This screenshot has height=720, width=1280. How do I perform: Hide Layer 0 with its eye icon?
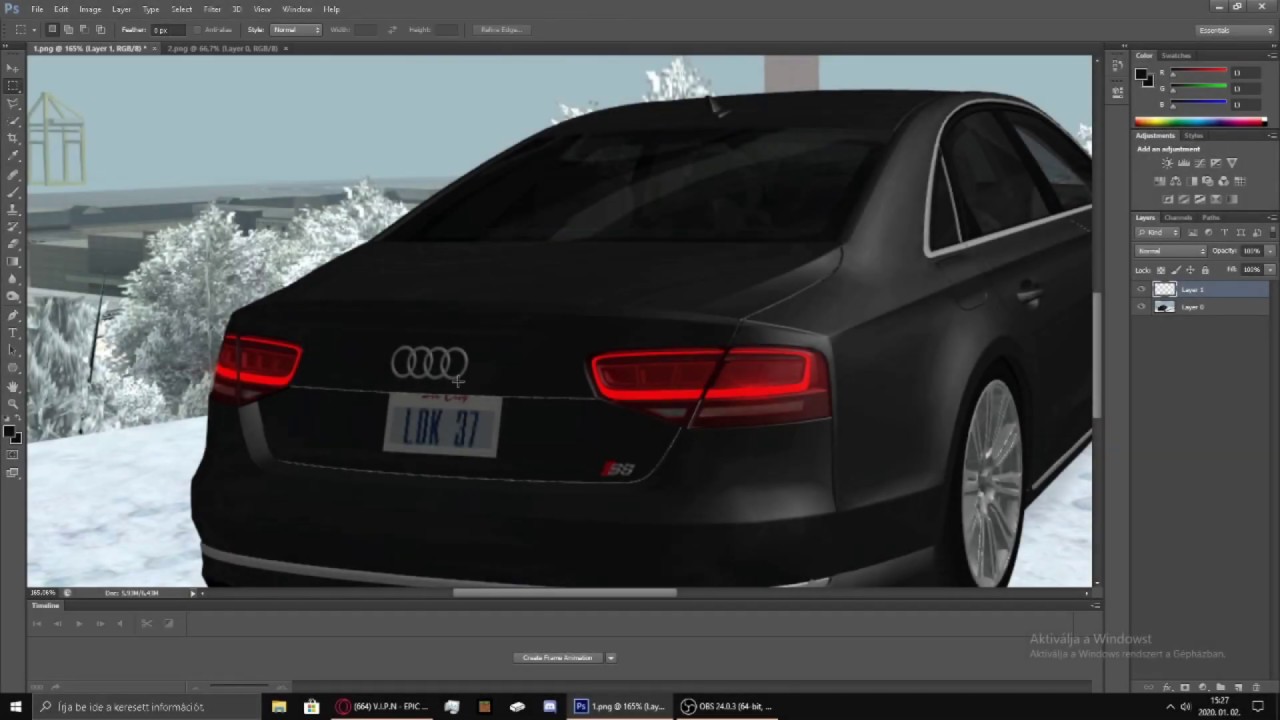1141,306
